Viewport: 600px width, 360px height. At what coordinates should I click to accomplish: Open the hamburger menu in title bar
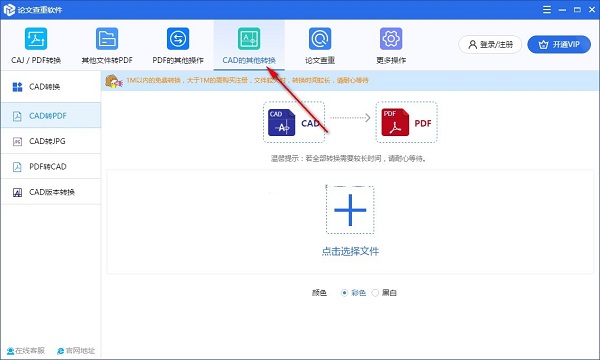547,10
